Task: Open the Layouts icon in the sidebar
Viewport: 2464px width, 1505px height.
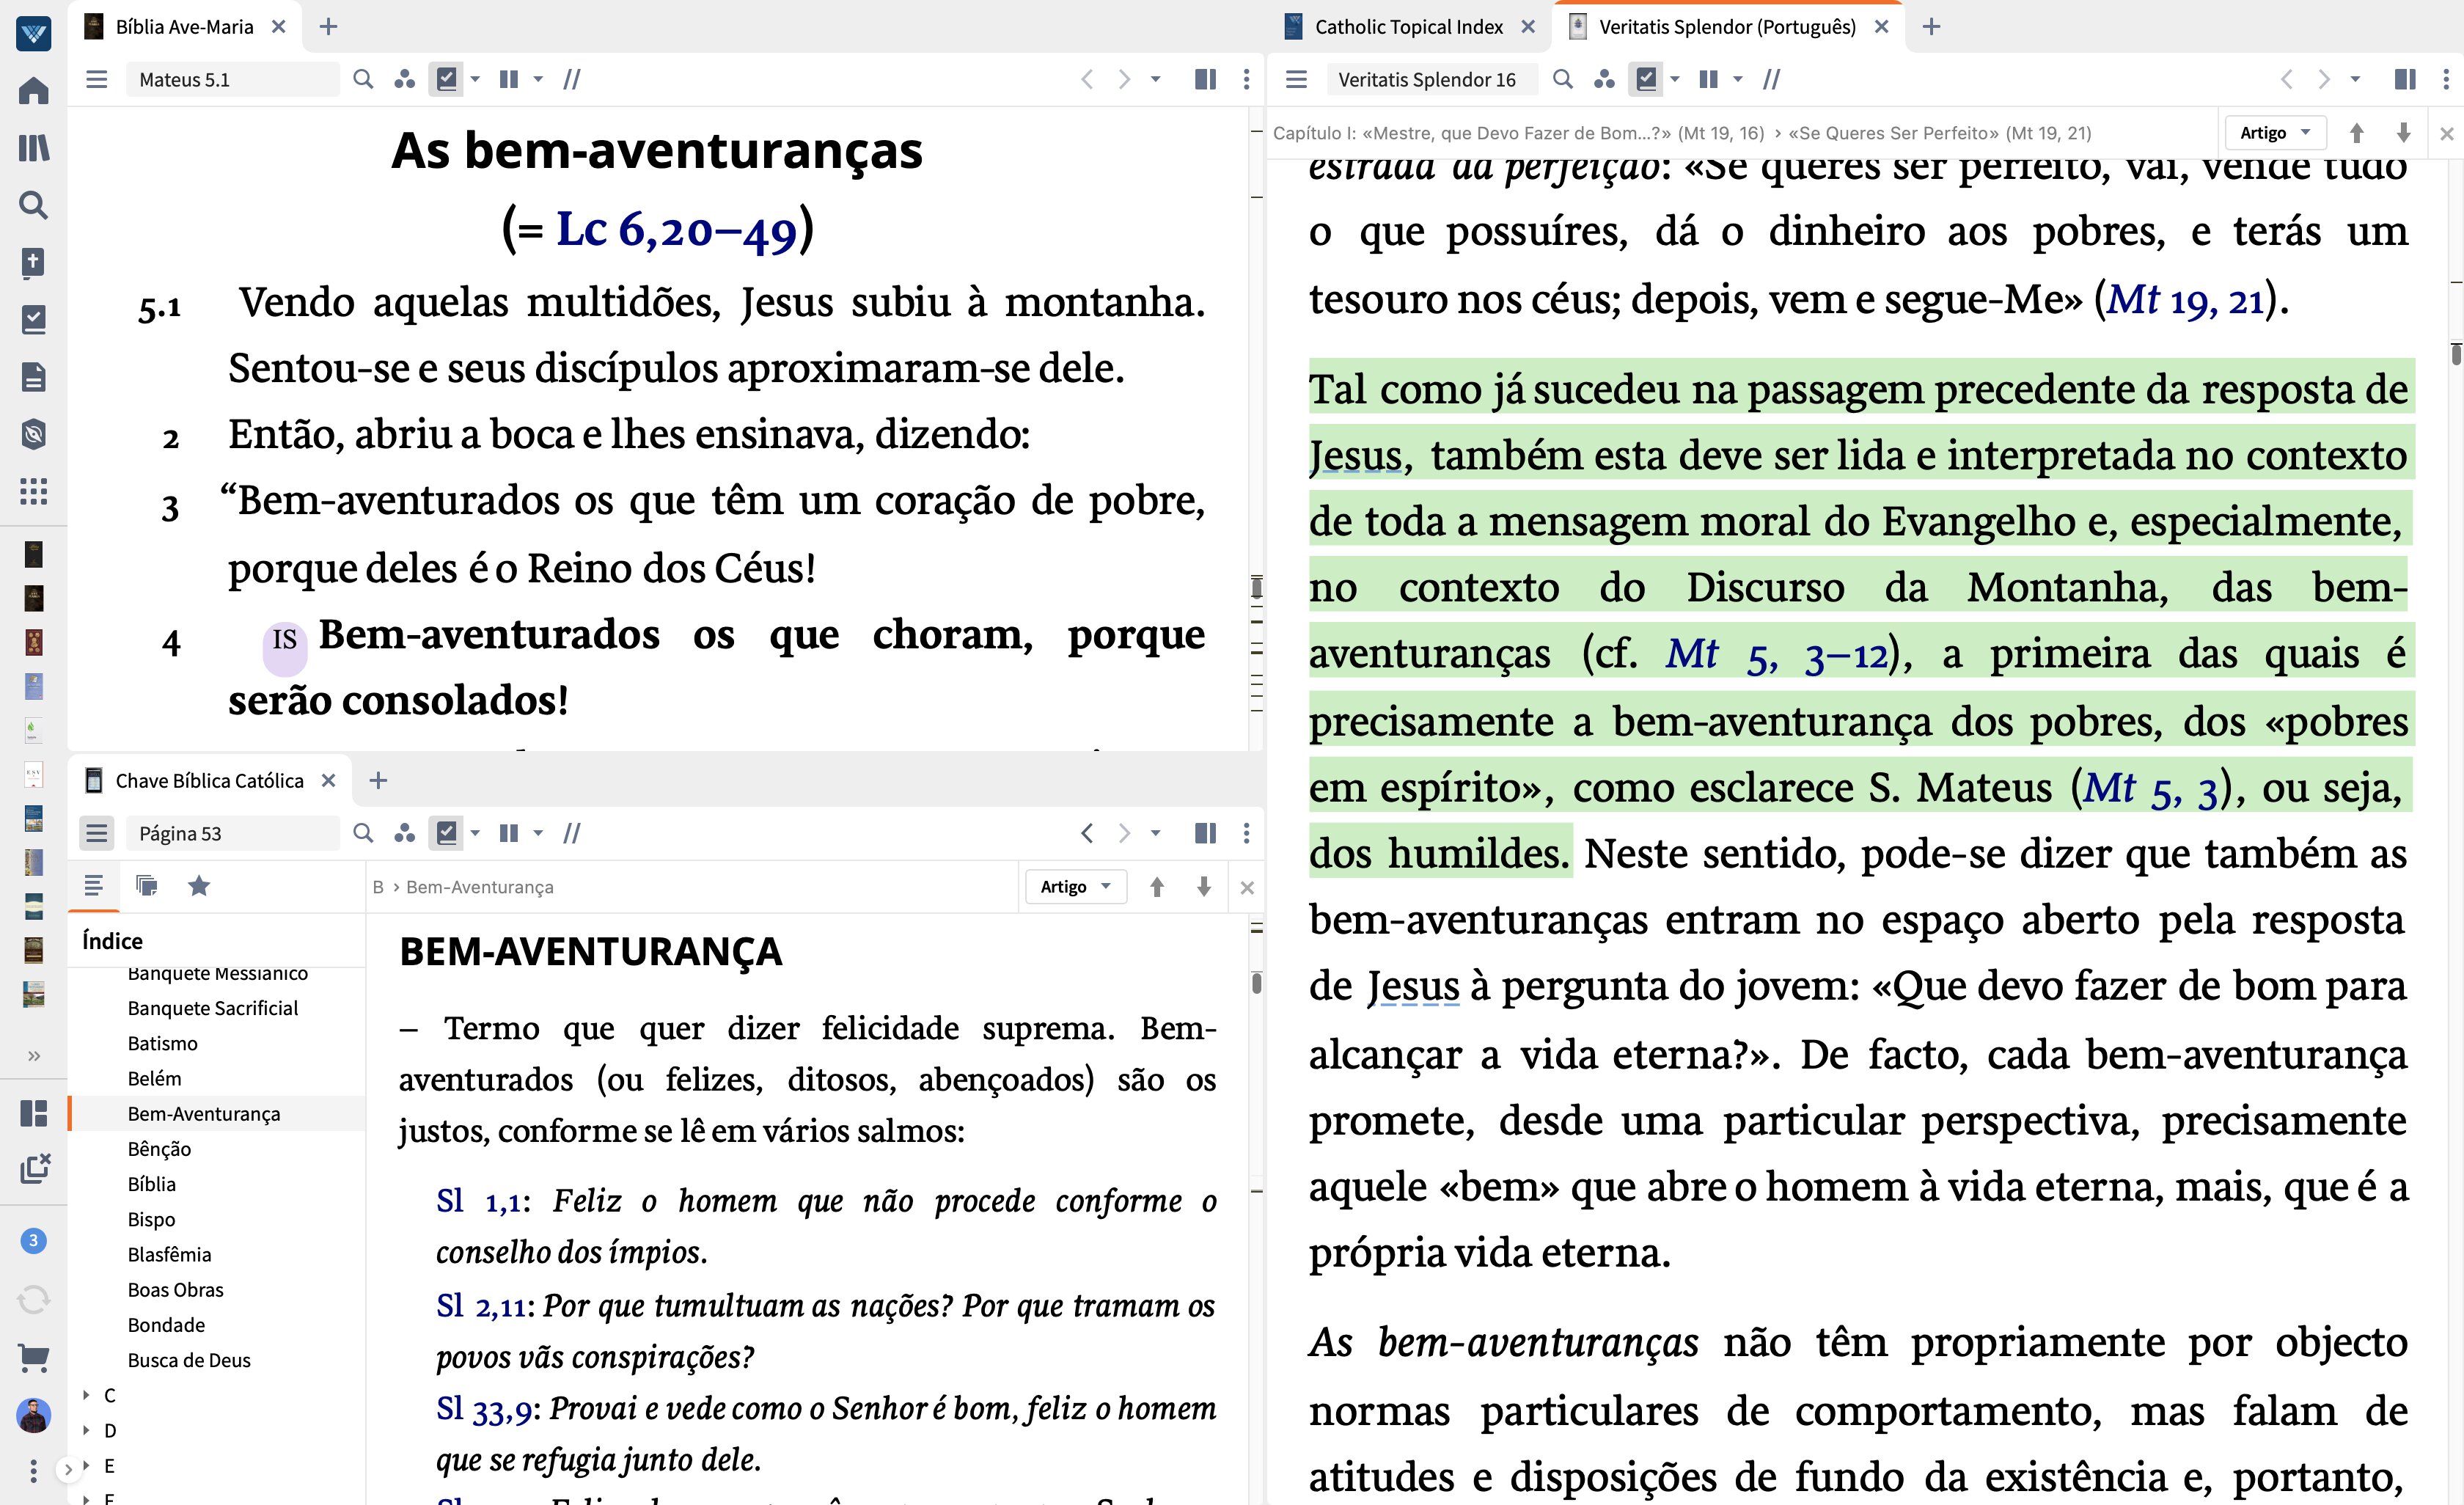Action: click(x=33, y=1113)
